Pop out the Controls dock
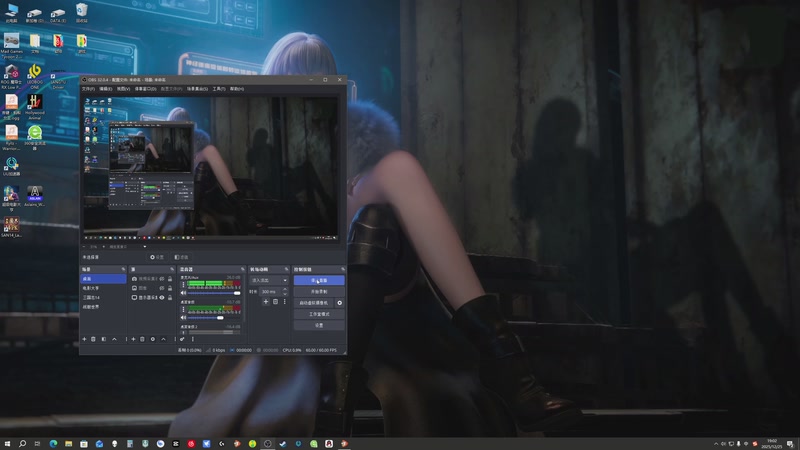The height and width of the screenshot is (450, 800). click(343, 269)
